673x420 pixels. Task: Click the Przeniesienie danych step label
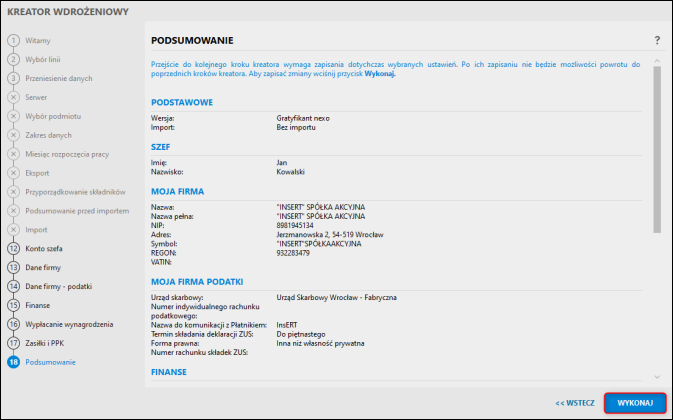coord(59,78)
